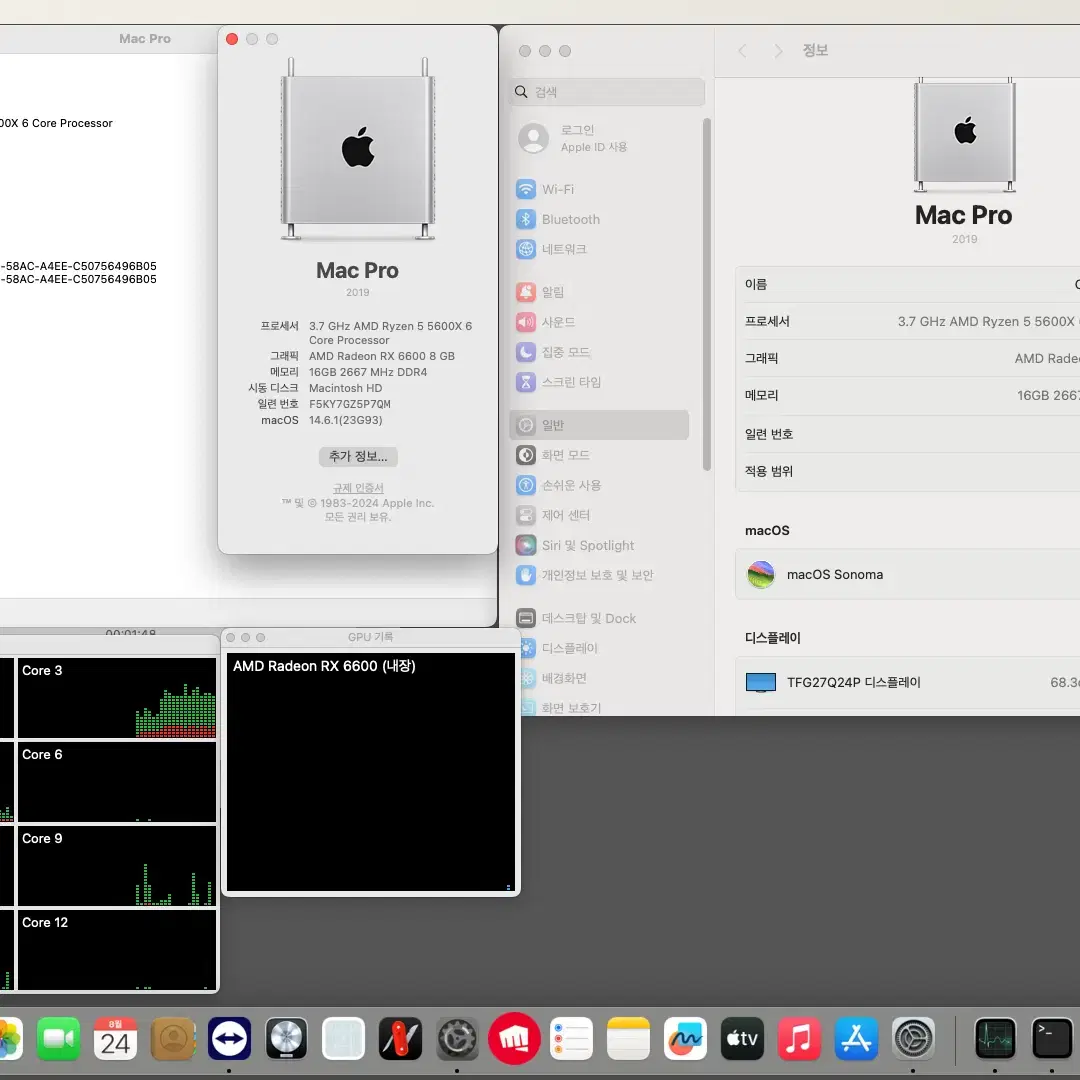This screenshot has height=1080, width=1080.
Task: Click the Core 9 usage graph
Action: (x=116, y=866)
